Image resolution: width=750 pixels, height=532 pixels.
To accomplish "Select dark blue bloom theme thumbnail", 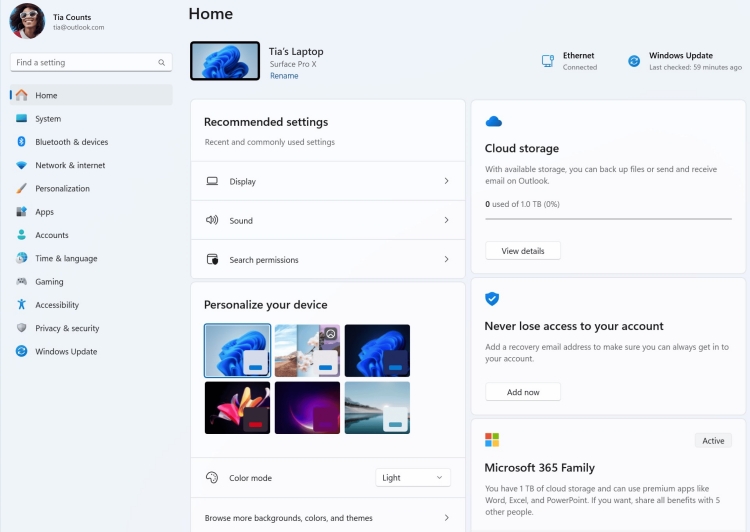I will click(x=377, y=351).
